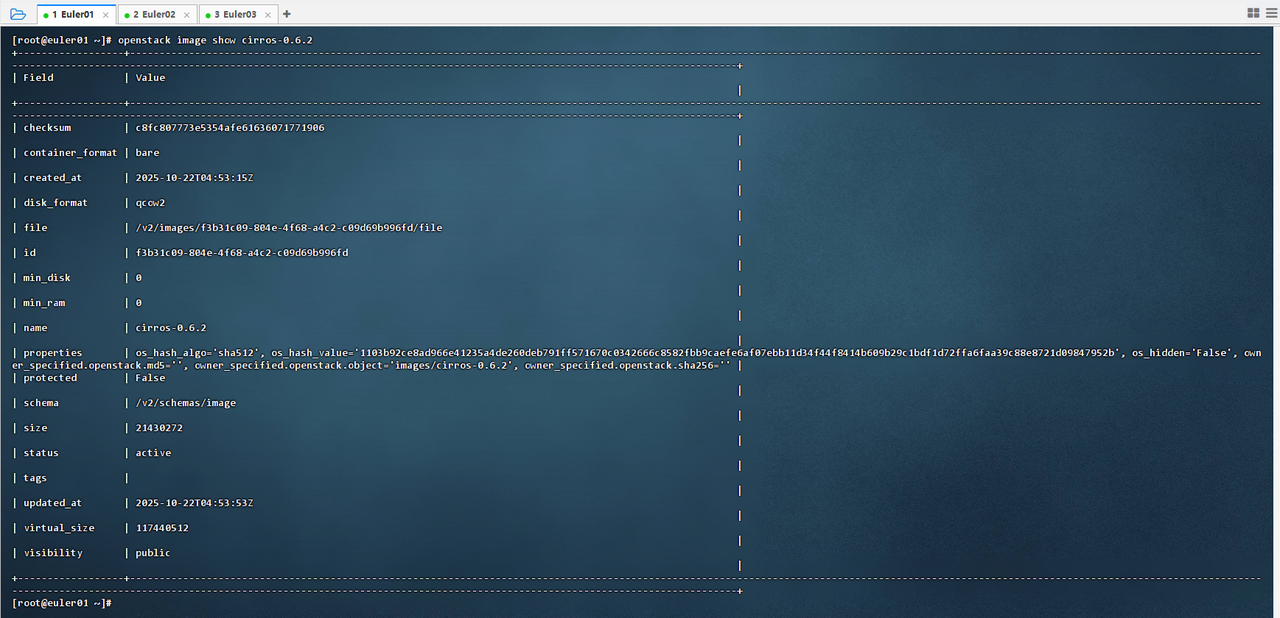The height and width of the screenshot is (618, 1280).
Task: Click timestamp 2025-10-22T04:53:53Z
Action: click(194, 503)
